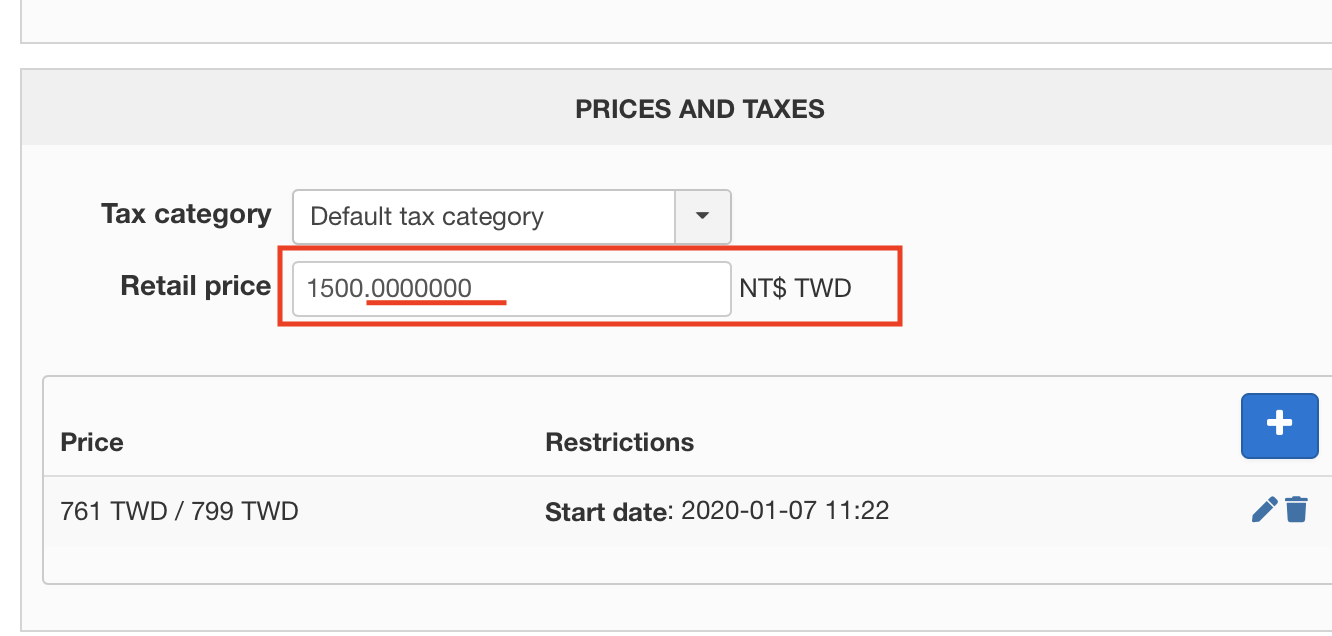Click the NT$ TWD currency label

point(795,289)
